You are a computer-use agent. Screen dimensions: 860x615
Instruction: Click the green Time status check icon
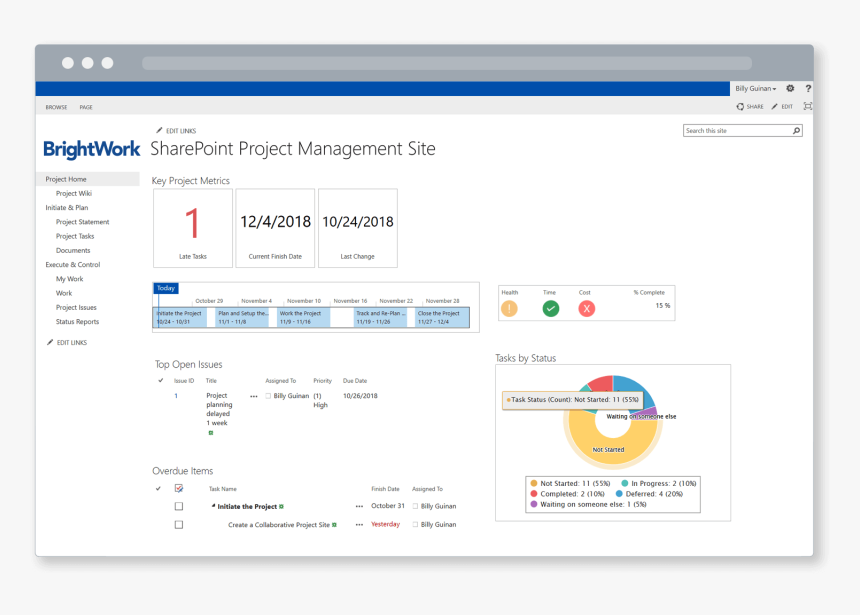click(x=550, y=308)
